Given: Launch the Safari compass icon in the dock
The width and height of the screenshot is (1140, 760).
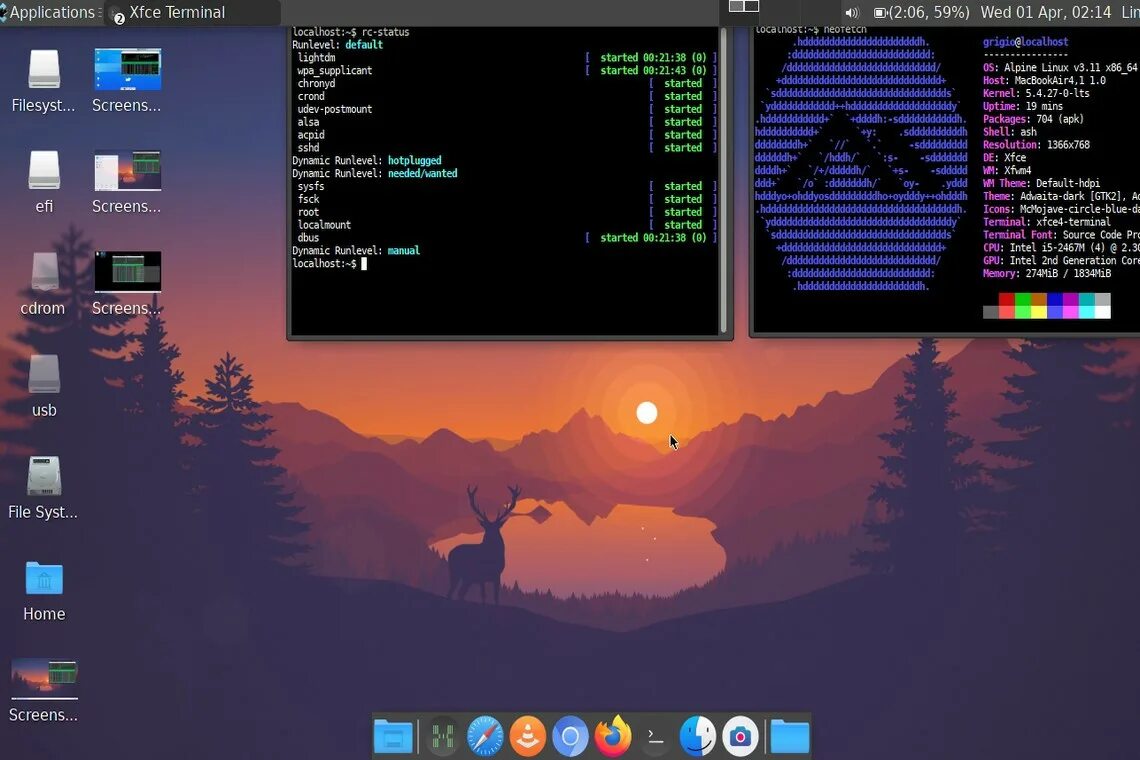Looking at the screenshot, I should tap(485, 737).
